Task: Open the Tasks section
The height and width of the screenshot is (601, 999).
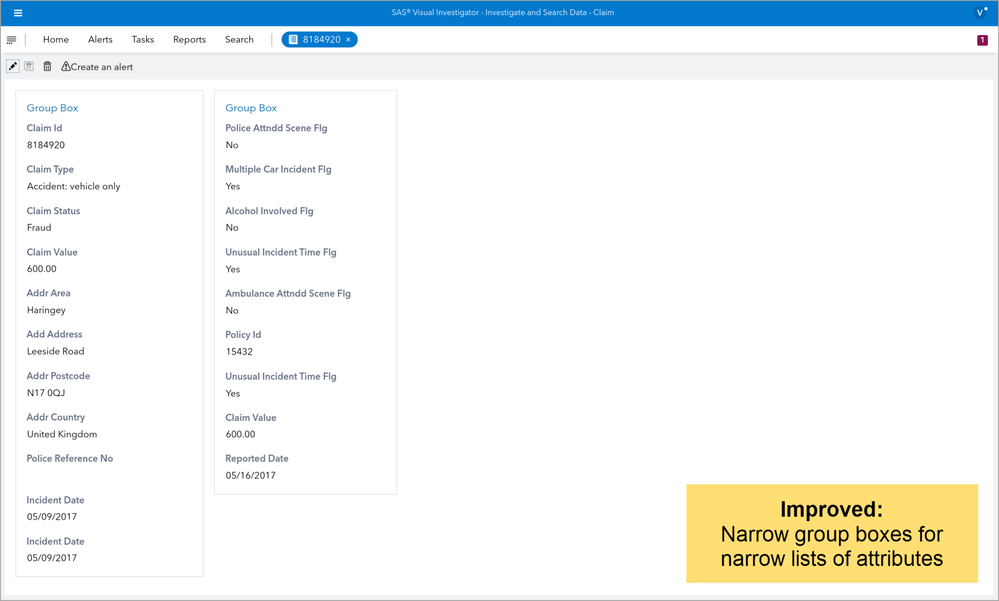Action: coord(143,40)
